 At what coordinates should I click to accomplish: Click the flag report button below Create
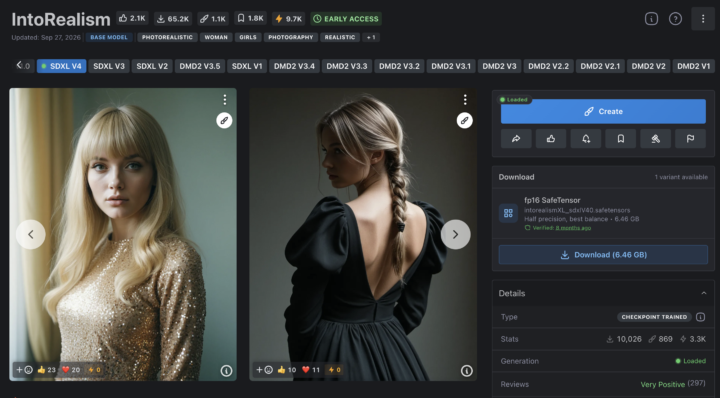pyautogui.click(x=691, y=139)
